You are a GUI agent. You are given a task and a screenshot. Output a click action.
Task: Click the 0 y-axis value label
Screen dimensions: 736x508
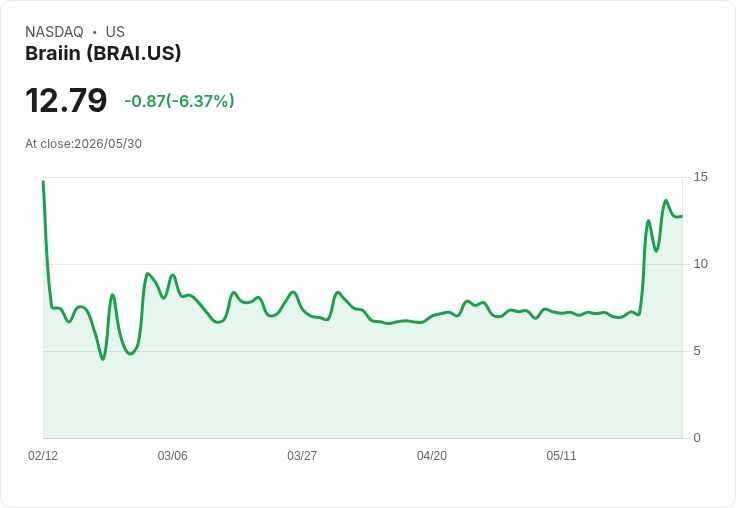pyautogui.click(x=697, y=438)
